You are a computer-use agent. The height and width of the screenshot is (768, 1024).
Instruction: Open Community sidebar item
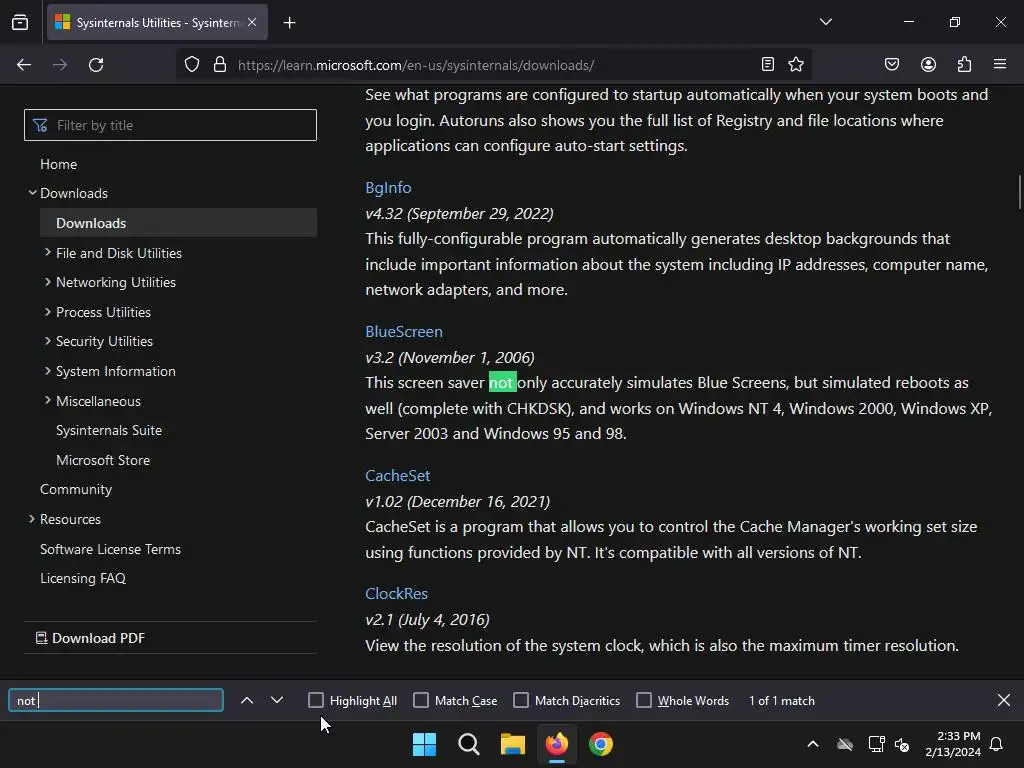point(76,490)
